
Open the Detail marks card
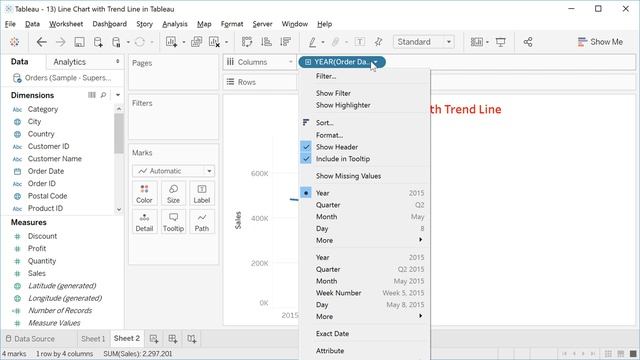pyautogui.click(x=144, y=222)
